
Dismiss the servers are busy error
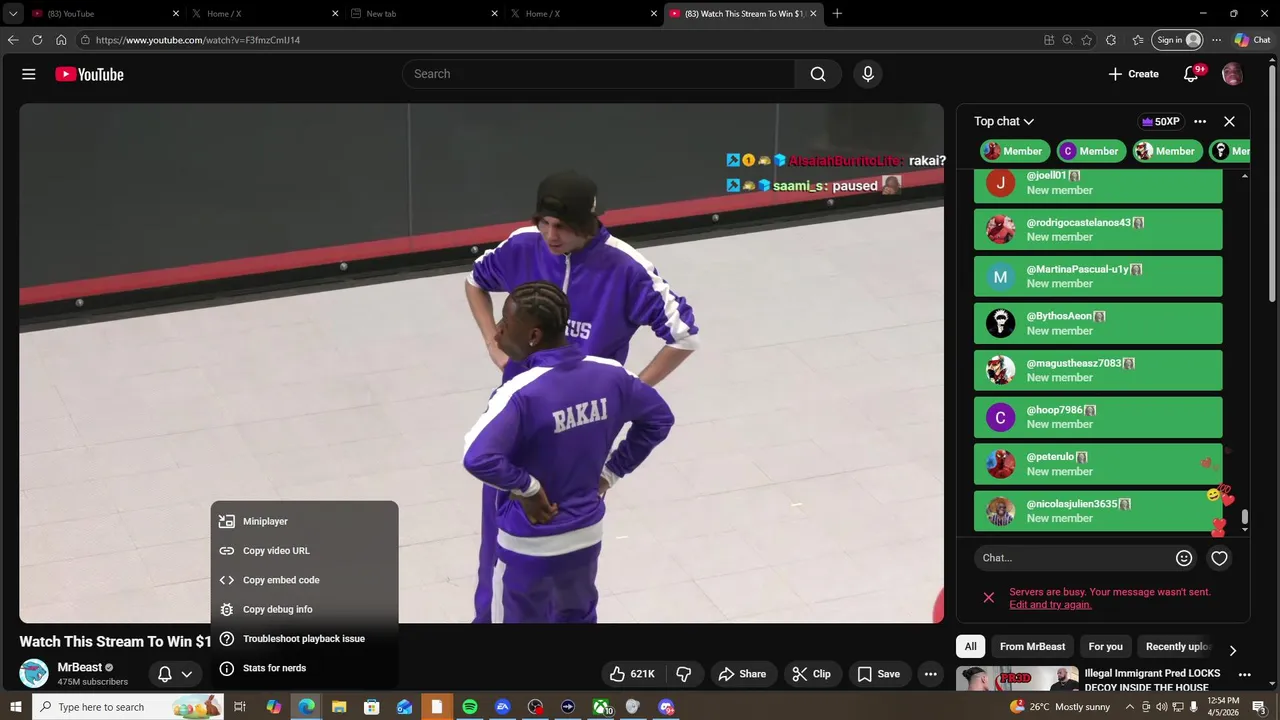point(988,598)
